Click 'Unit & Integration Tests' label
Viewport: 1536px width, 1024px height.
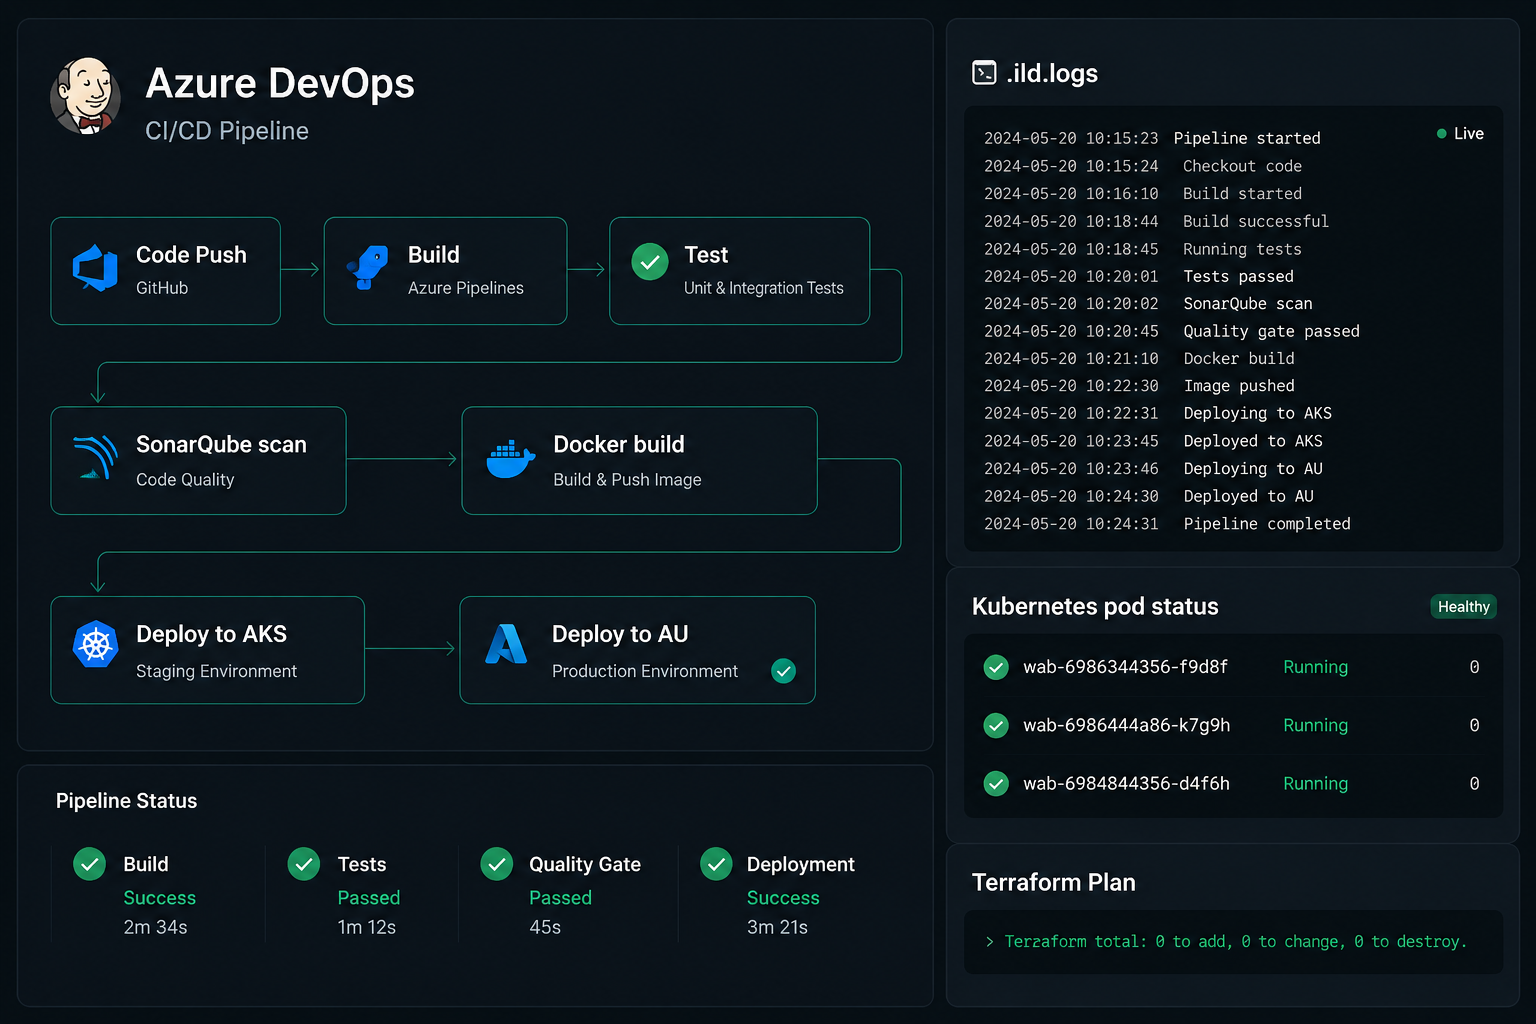pos(763,288)
